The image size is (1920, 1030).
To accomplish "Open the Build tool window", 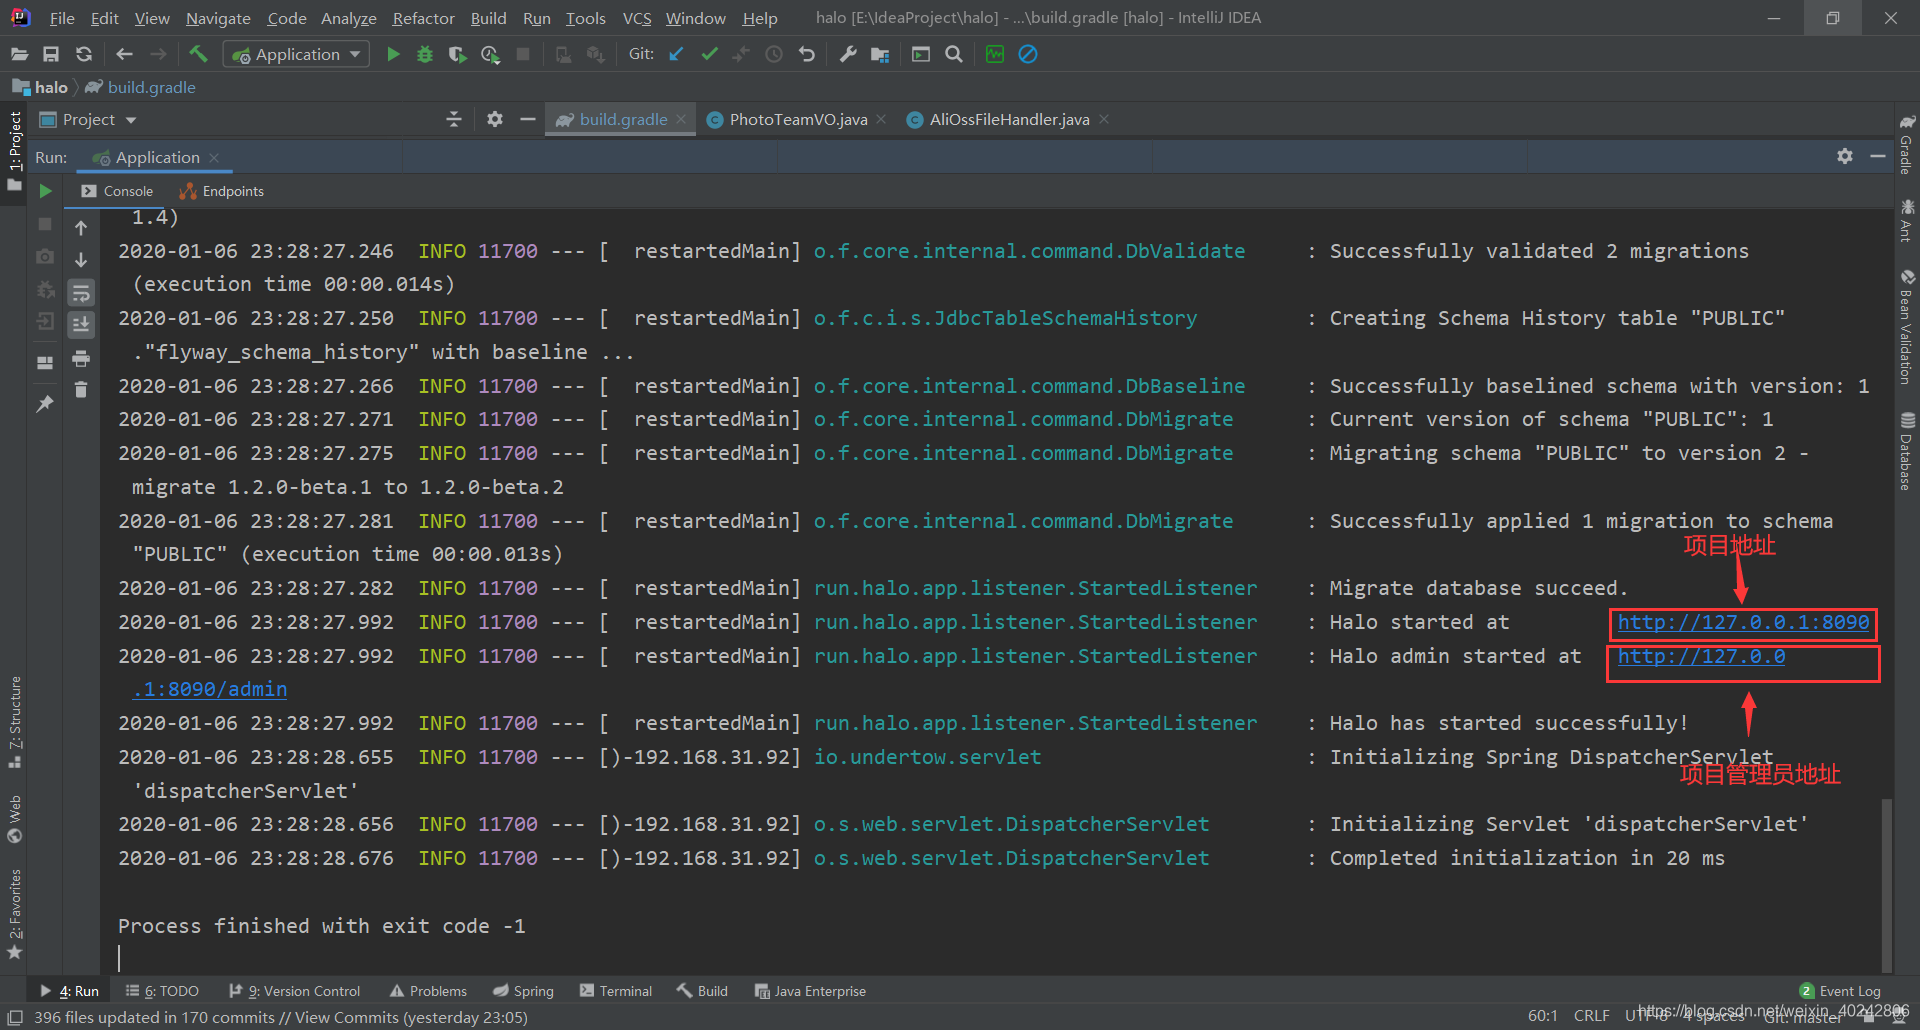I will point(702,991).
